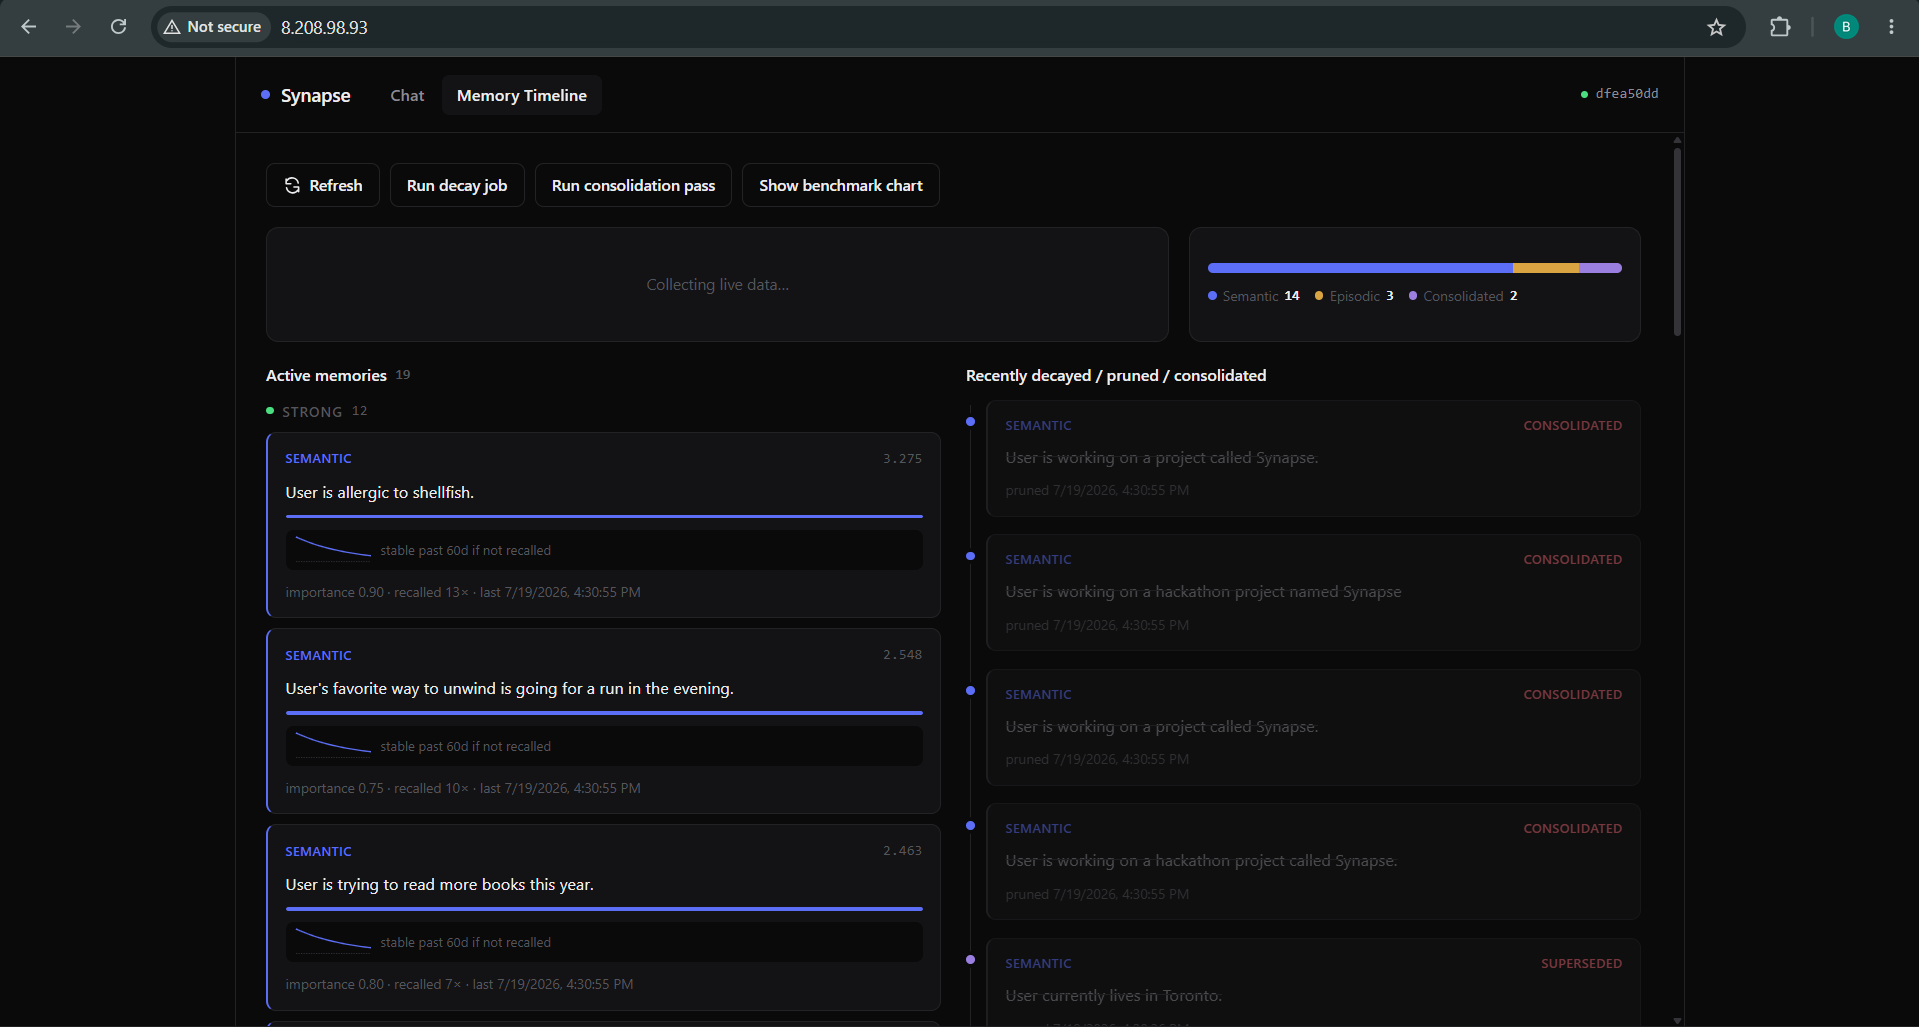
Task: Click the 2.548 strength score
Action: coord(902,655)
